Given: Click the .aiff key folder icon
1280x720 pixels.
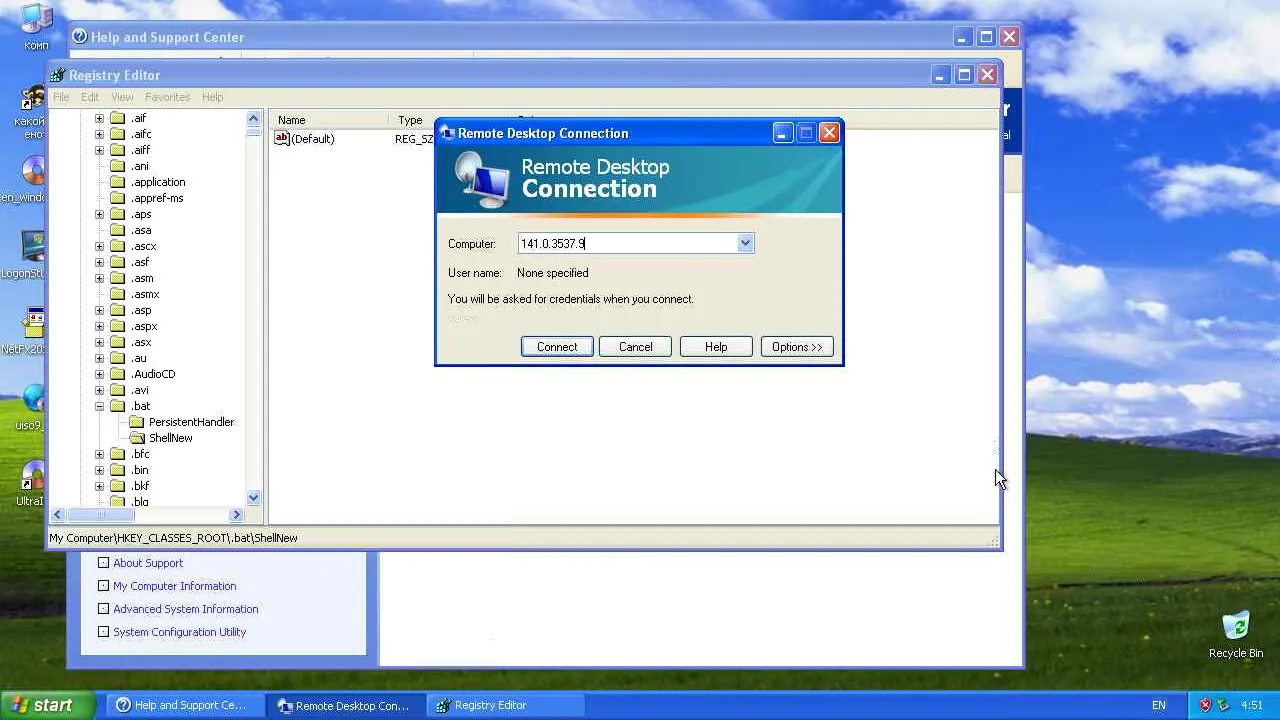Looking at the screenshot, I should coord(118,150).
